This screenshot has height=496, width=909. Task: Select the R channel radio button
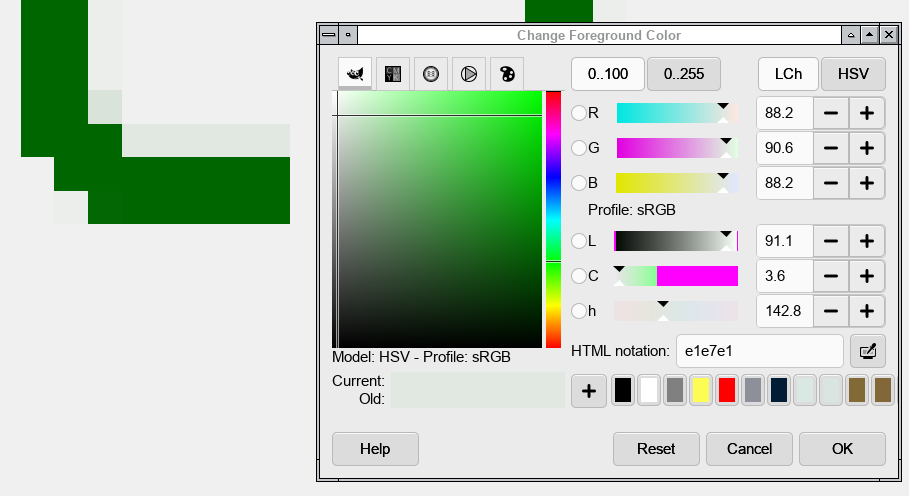[x=579, y=114]
